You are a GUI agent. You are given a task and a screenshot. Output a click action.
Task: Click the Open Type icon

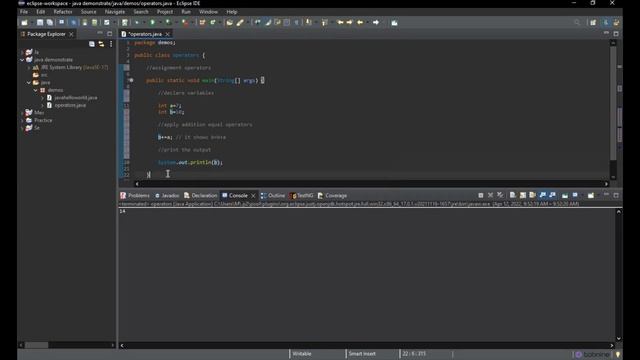229,23
